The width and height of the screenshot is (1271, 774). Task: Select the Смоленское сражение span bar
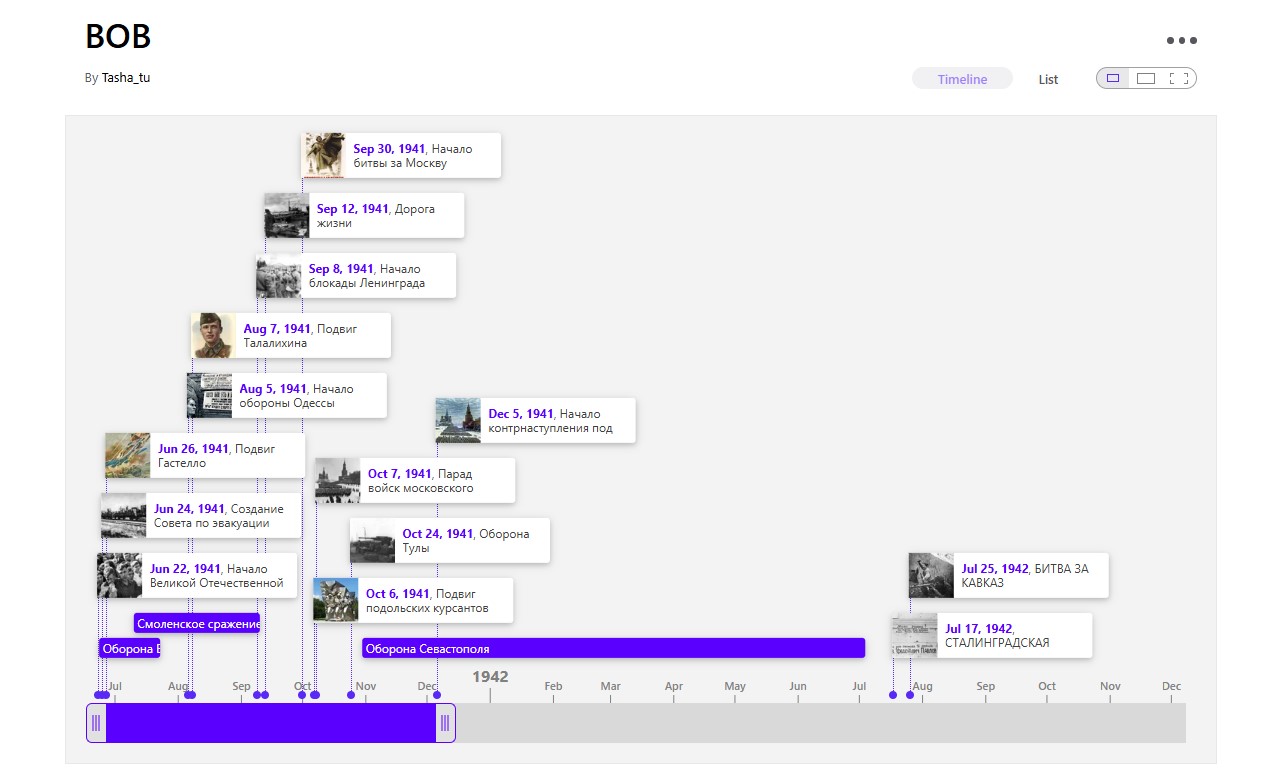click(x=197, y=623)
